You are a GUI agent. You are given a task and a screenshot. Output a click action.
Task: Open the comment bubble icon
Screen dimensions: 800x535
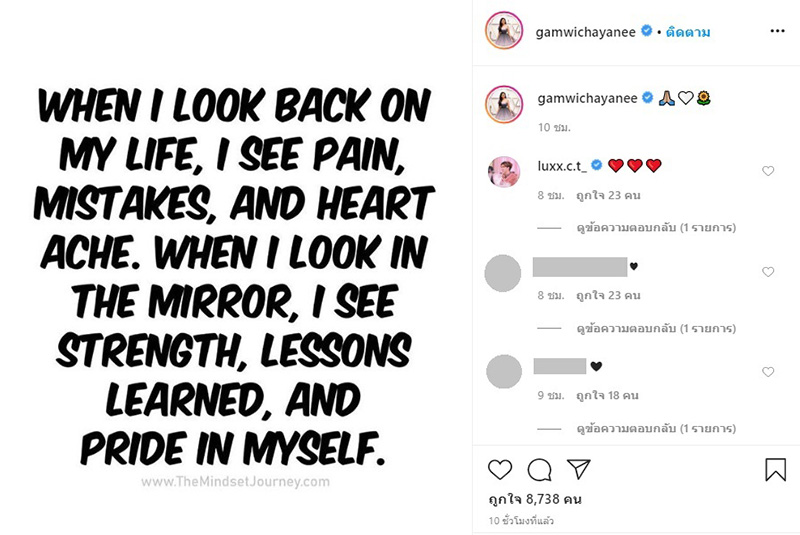click(539, 470)
